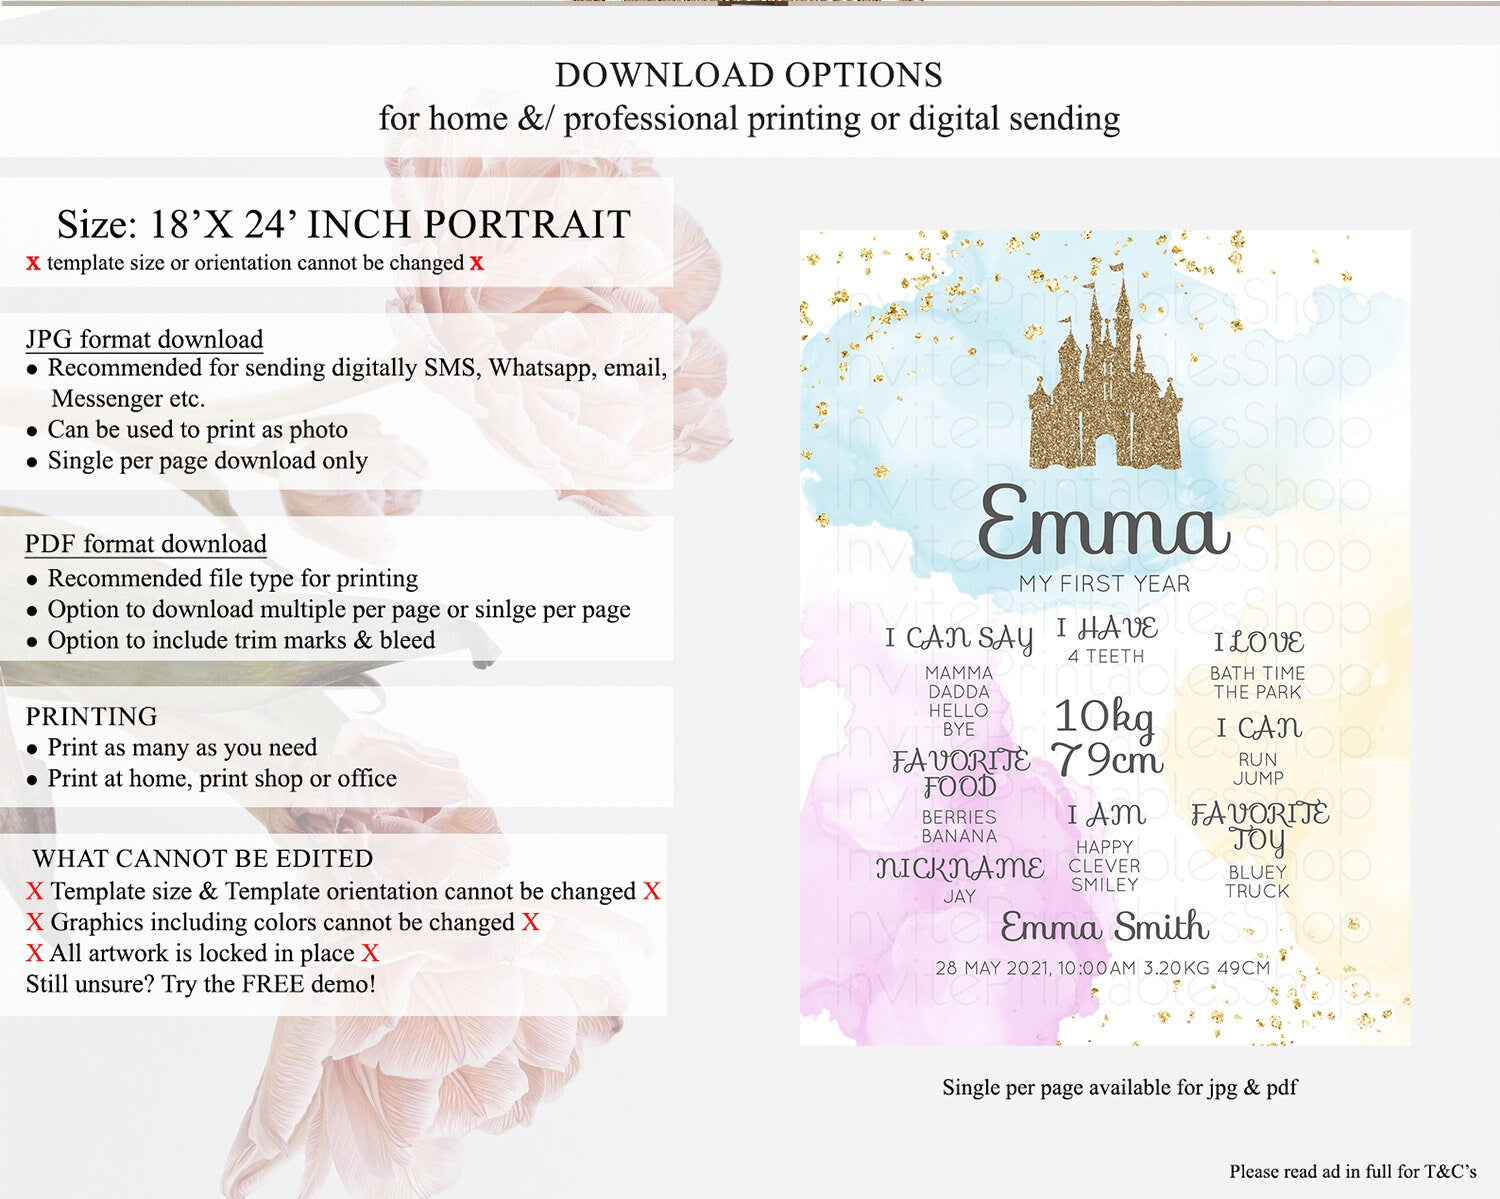Click the red X after 'cannot be changed' under Size
Screen dimensions: 1500x1199
click(x=477, y=263)
